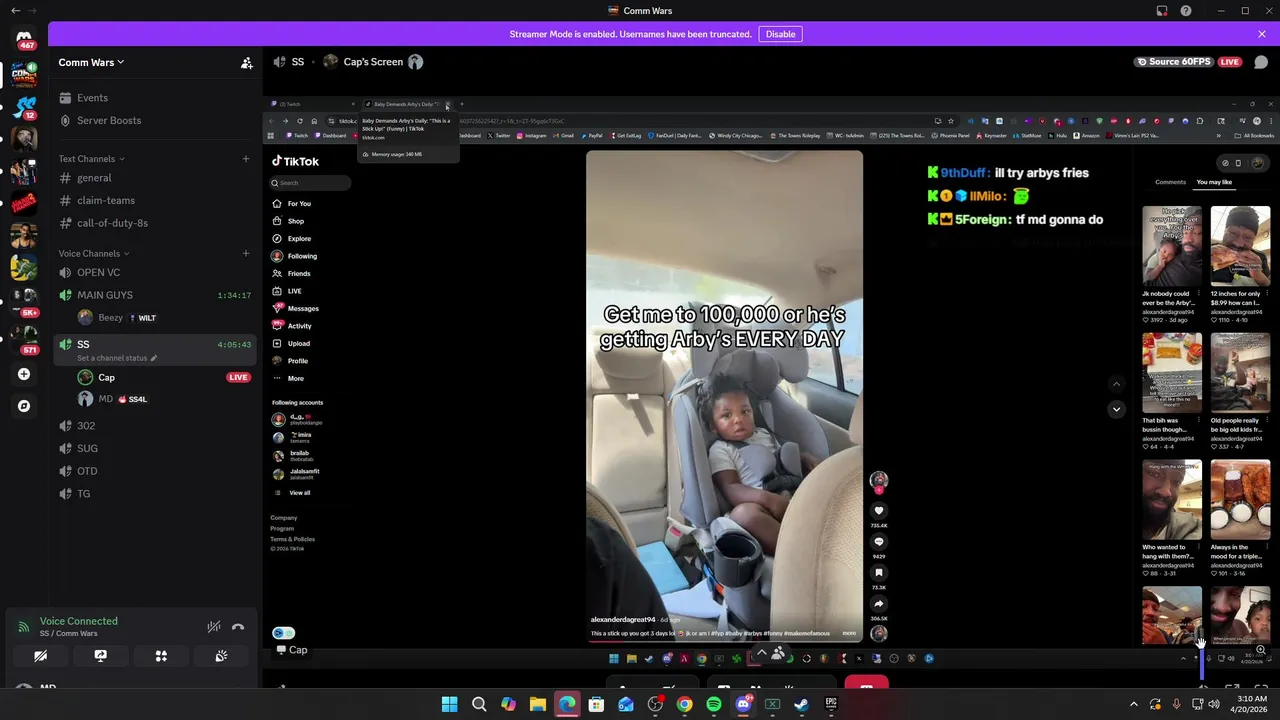Open the call-of-duty-8s channel
This screenshot has height=720, width=1280.
[155, 223]
